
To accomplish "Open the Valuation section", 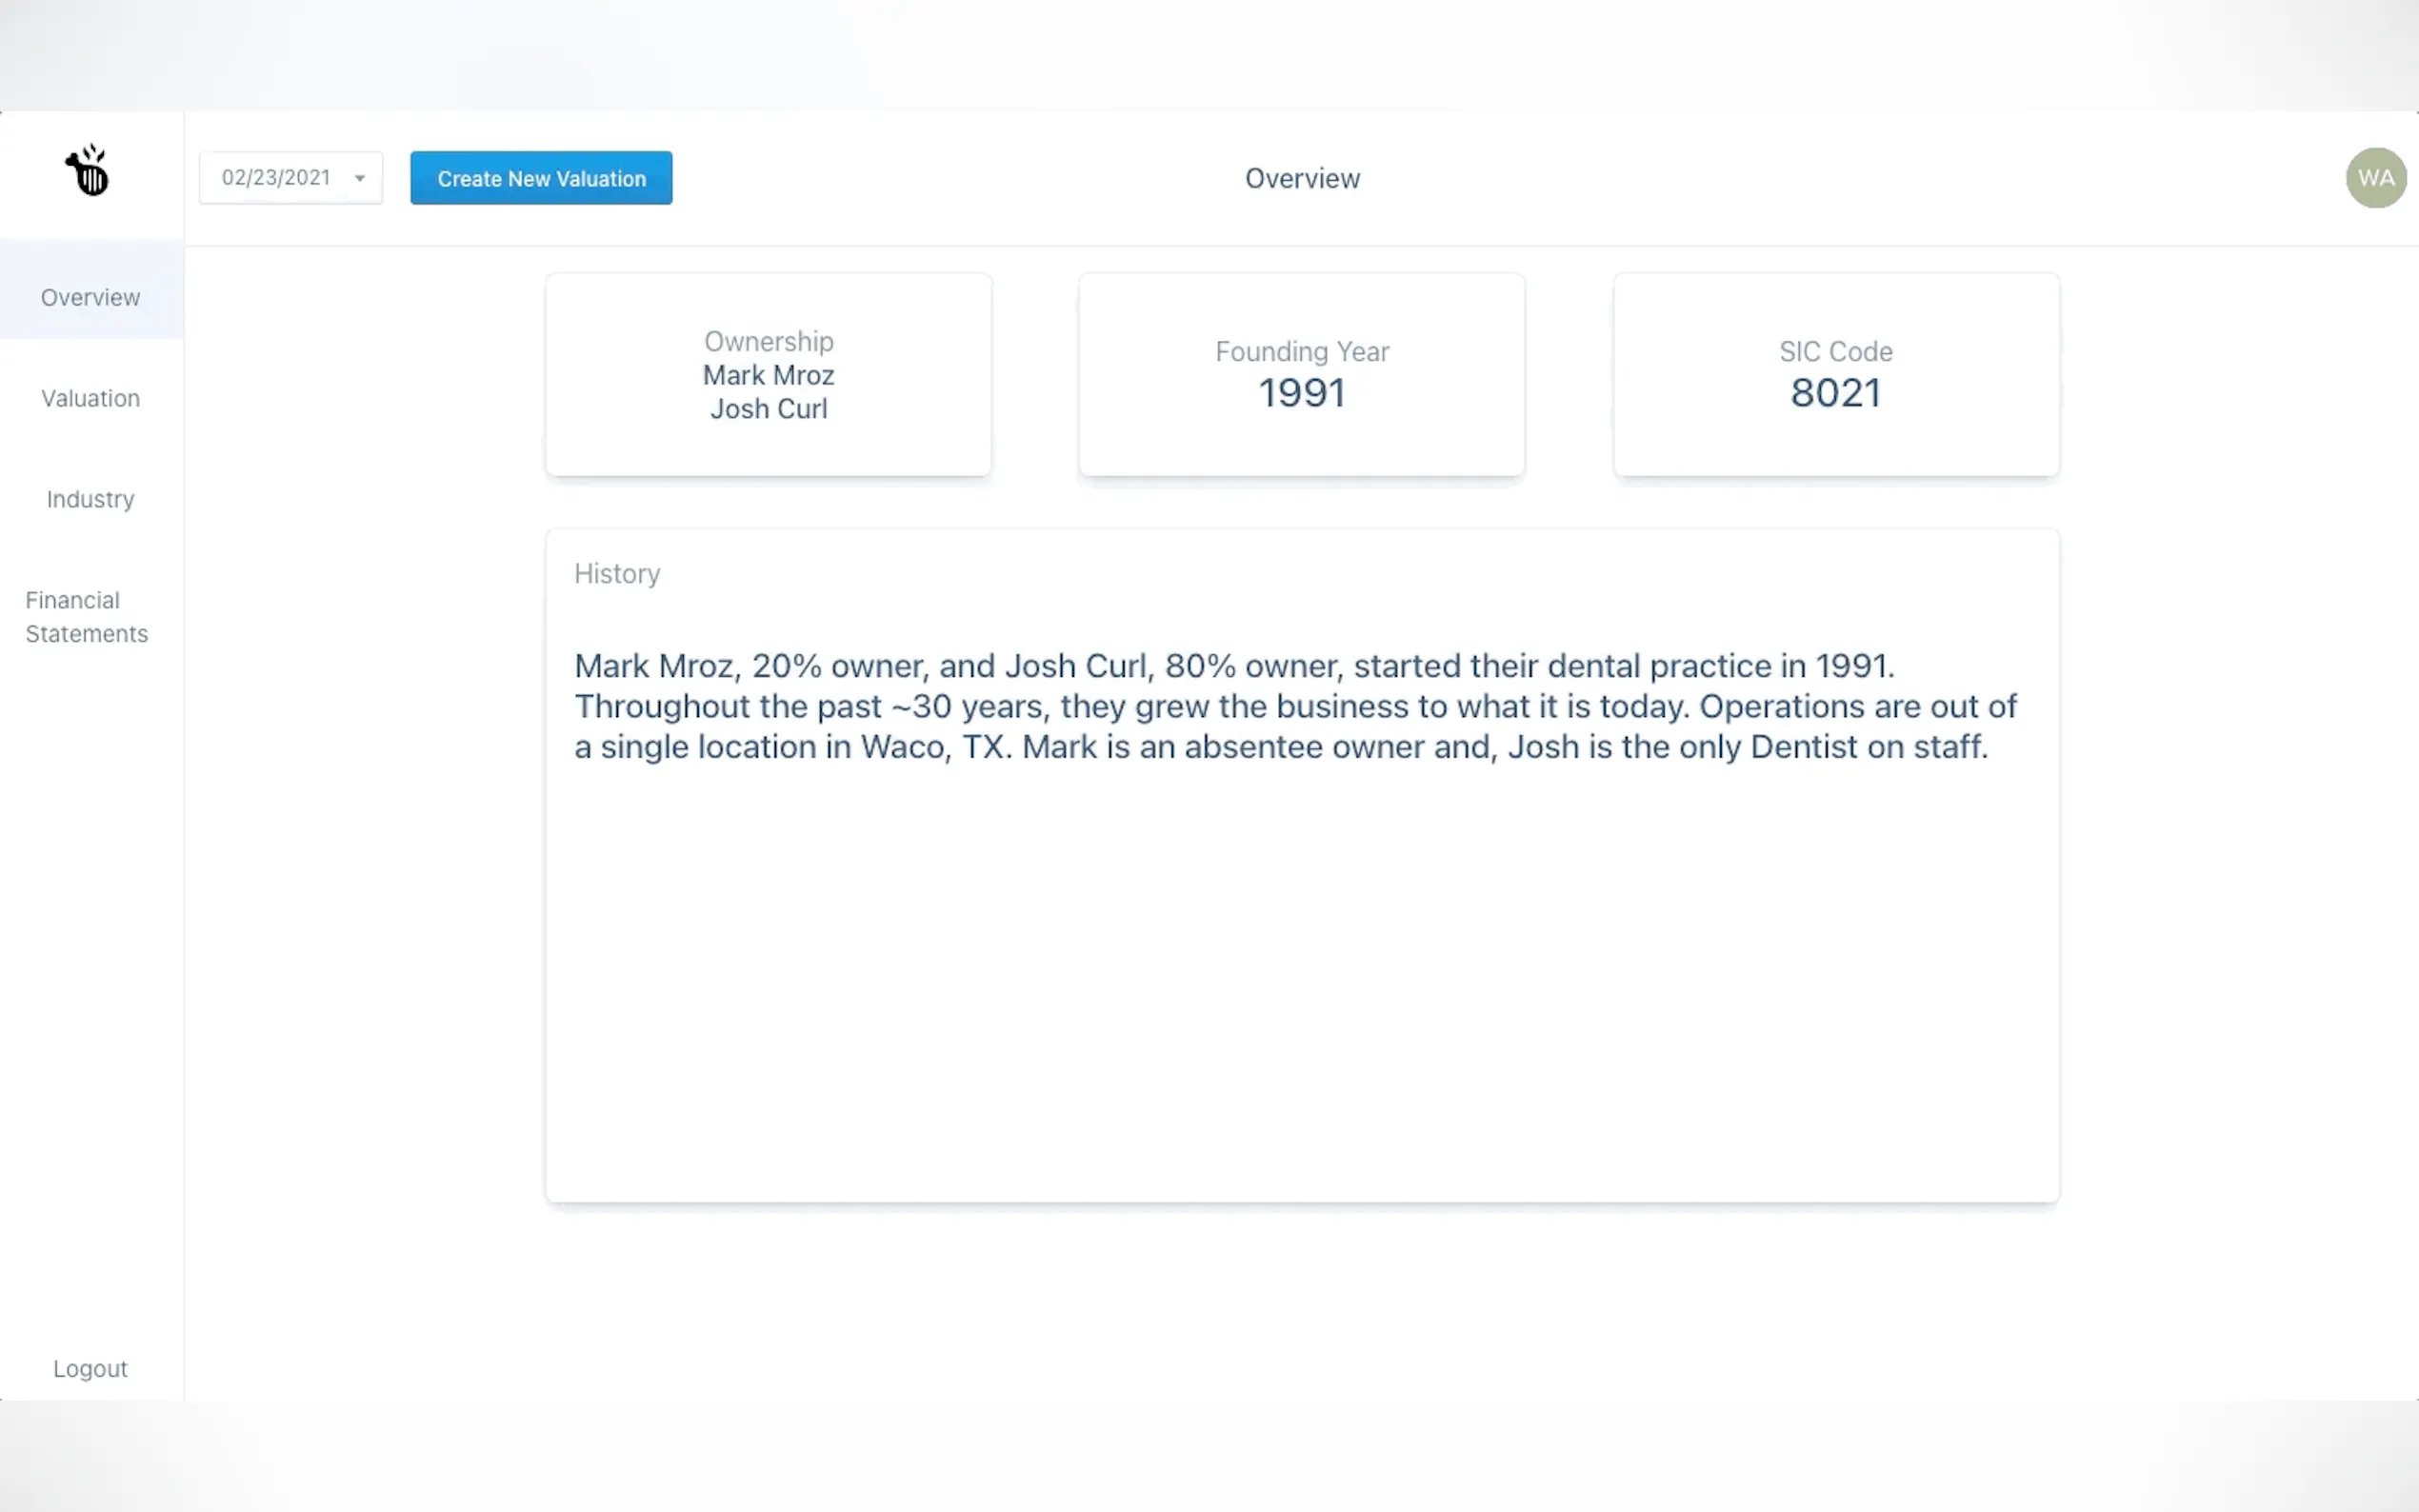I will click(91, 398).
